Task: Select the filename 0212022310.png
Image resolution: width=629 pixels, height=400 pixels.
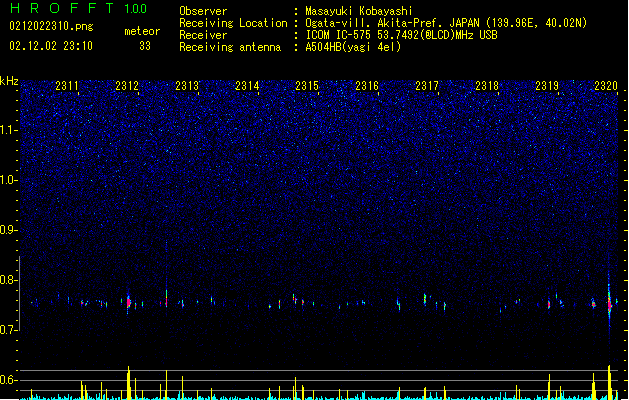Action: coord(51,26)
